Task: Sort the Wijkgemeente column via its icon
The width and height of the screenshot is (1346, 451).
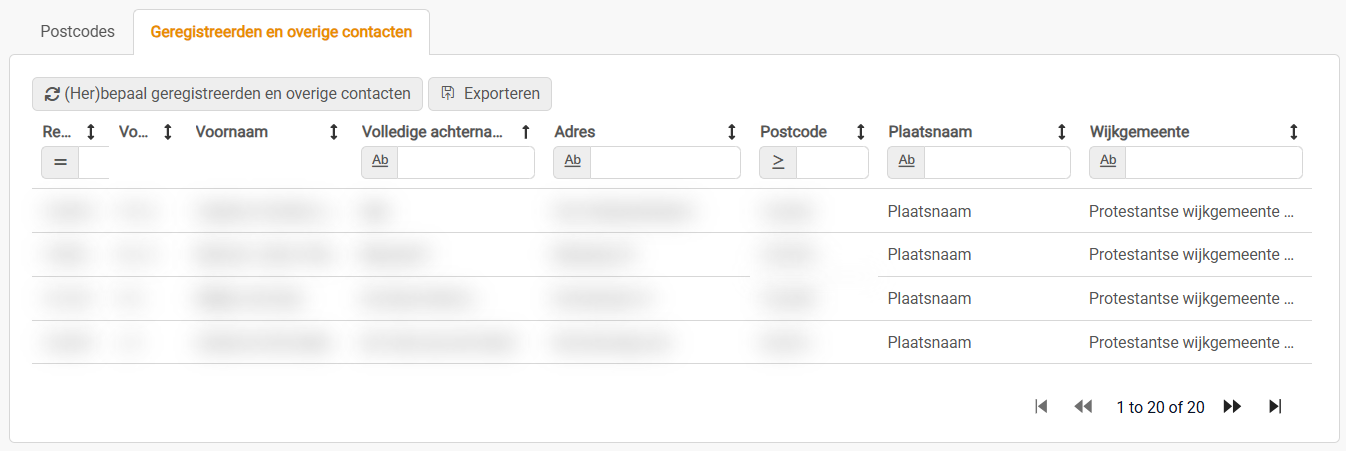Action: point(1294,132)
